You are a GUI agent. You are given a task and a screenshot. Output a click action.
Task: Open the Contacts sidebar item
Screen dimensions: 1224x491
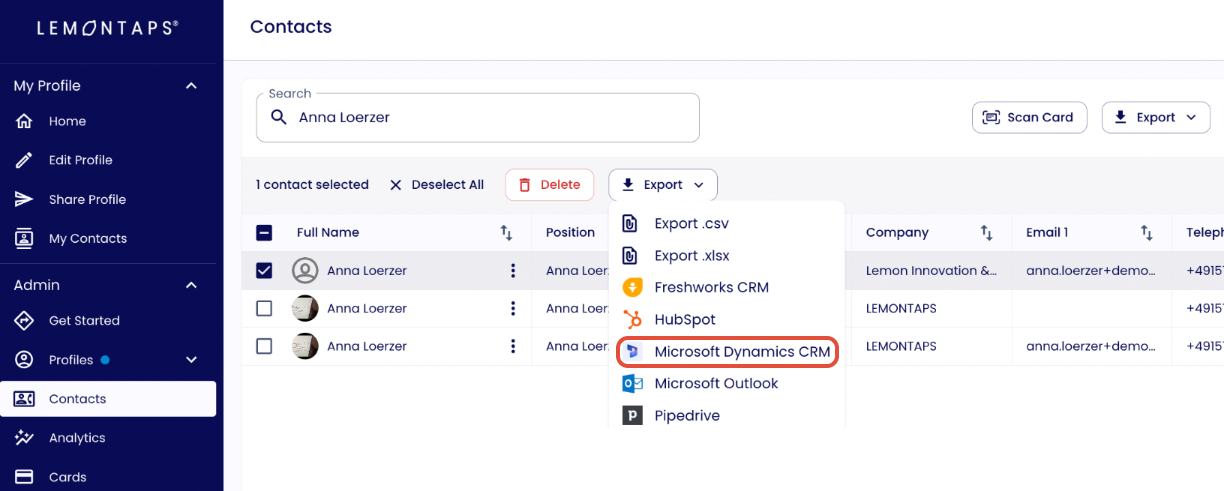click(x=108, y=399)
